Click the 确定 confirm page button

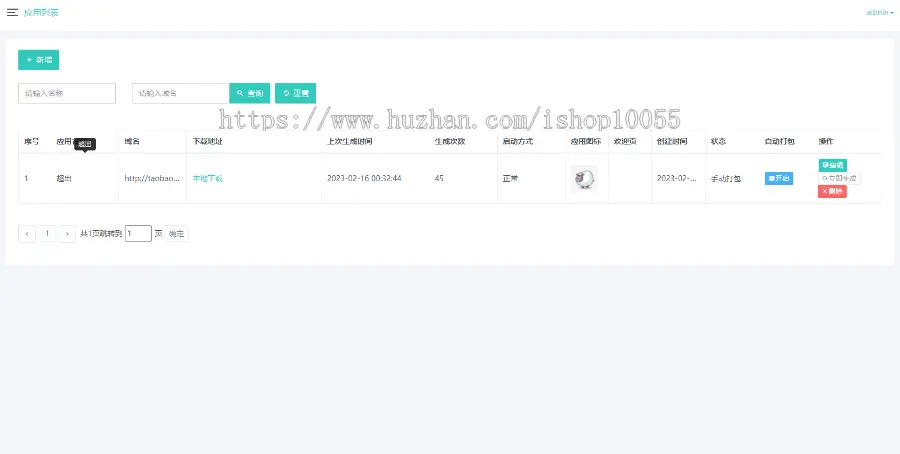pyautogui.click(x=176, y=234)
